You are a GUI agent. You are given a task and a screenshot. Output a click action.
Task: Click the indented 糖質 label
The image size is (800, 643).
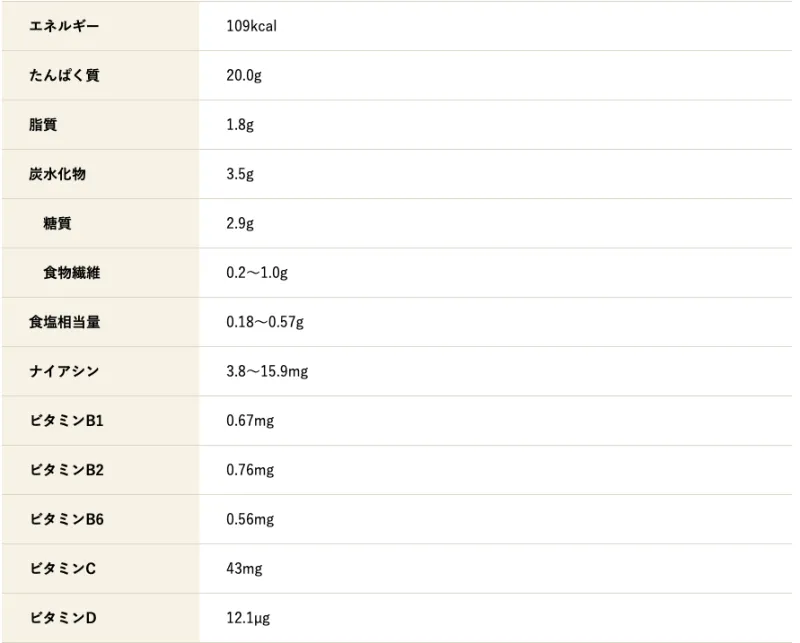pos(57,223)
